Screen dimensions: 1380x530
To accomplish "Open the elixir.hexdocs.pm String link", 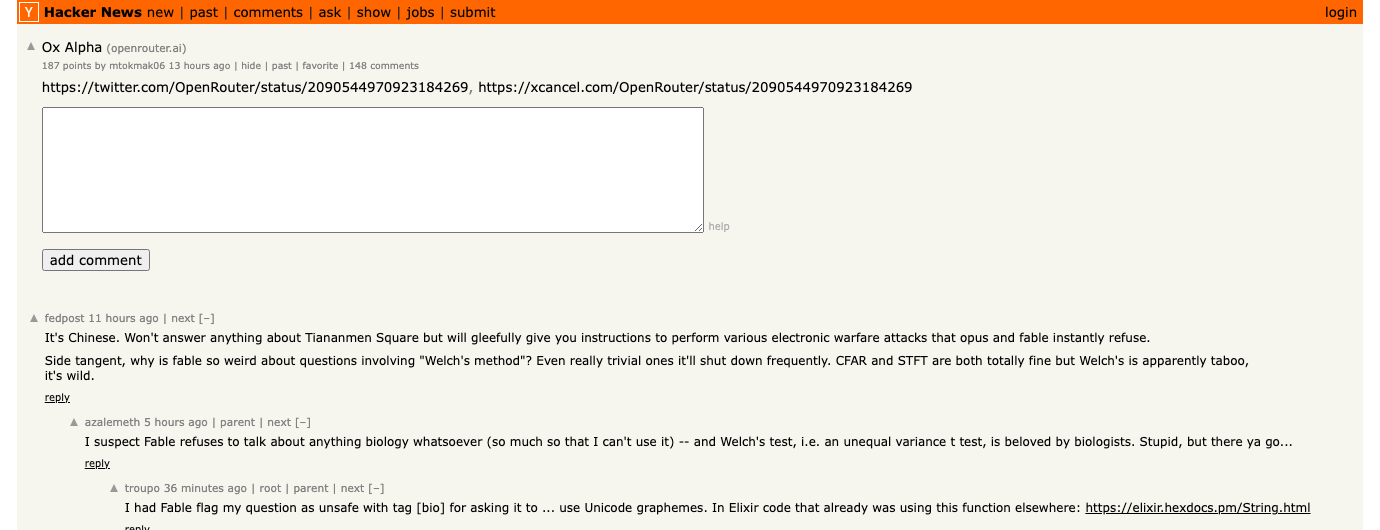I will [1197, 507].
